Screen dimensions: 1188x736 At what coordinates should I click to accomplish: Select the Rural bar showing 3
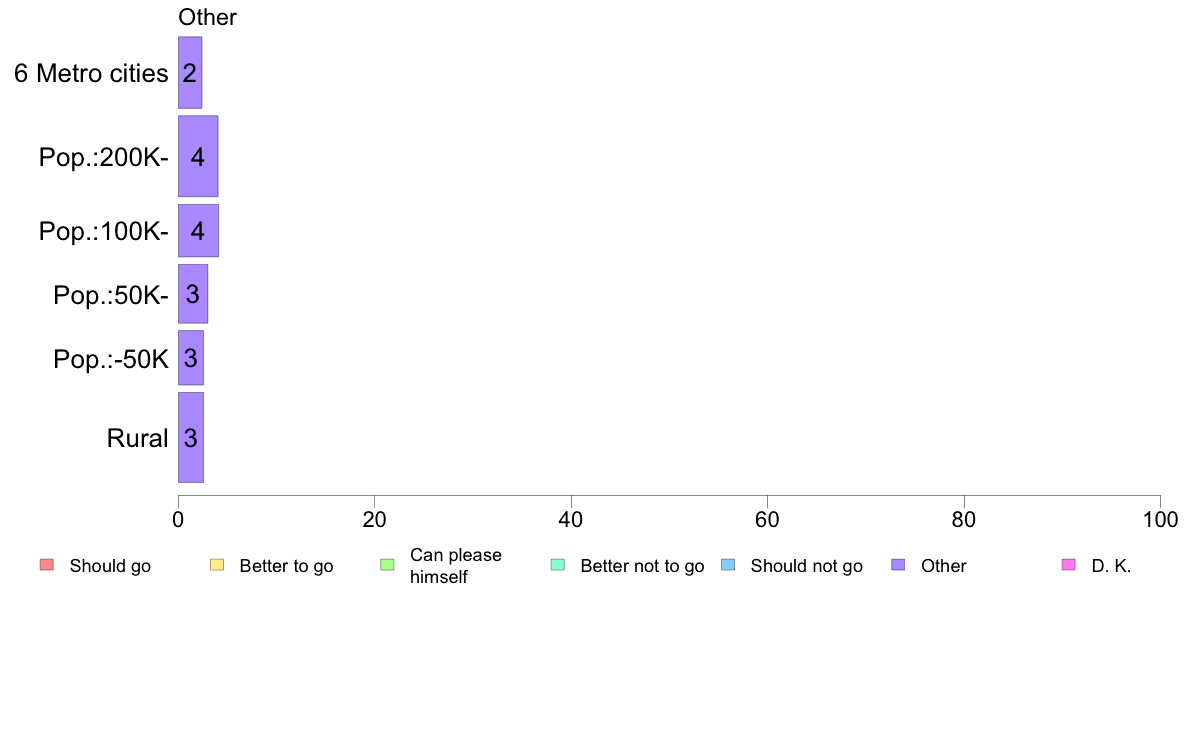[x=191, y=437]
